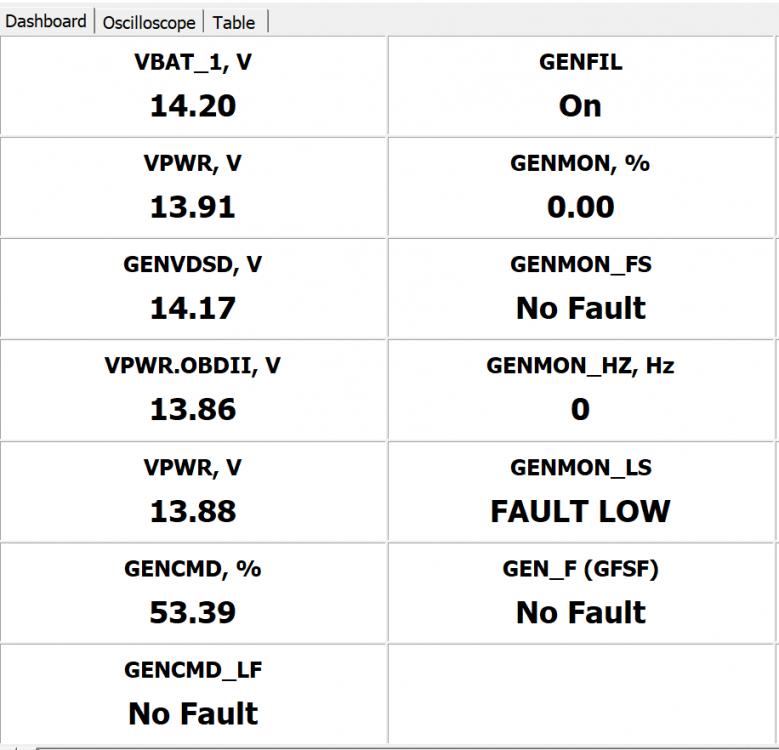
Task: Open the Oscilloscope tab
Action: [x=149, y=22]
